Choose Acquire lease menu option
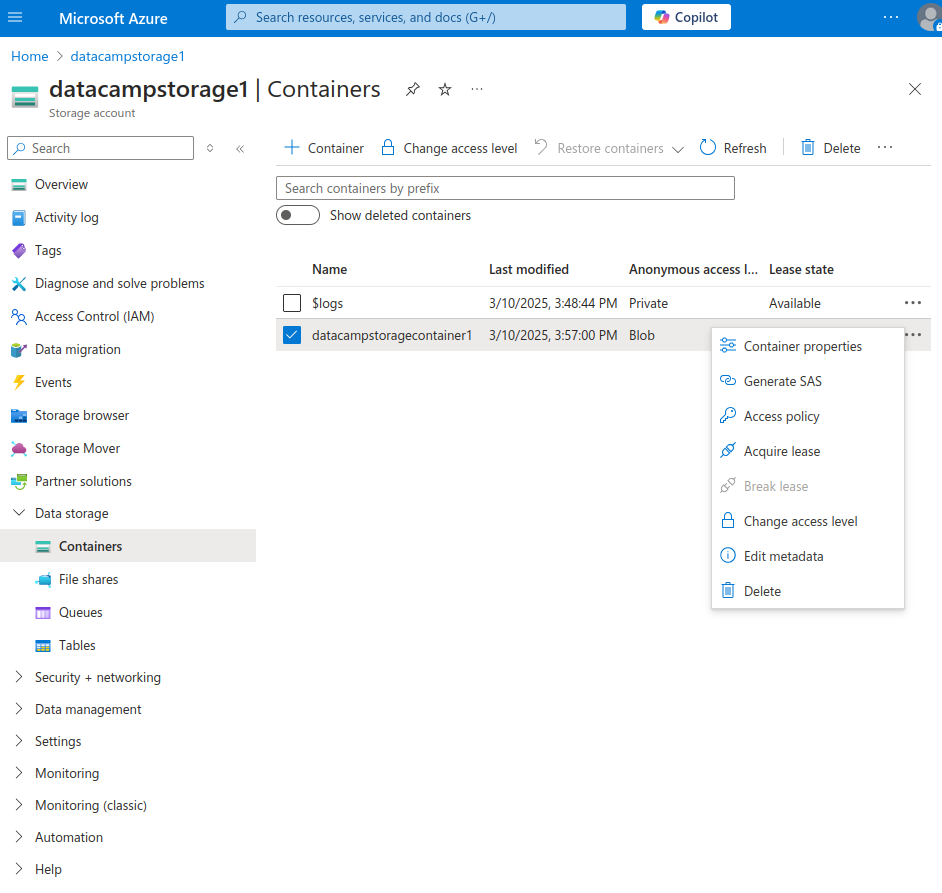The image size is (942, 893). (807, 451)
